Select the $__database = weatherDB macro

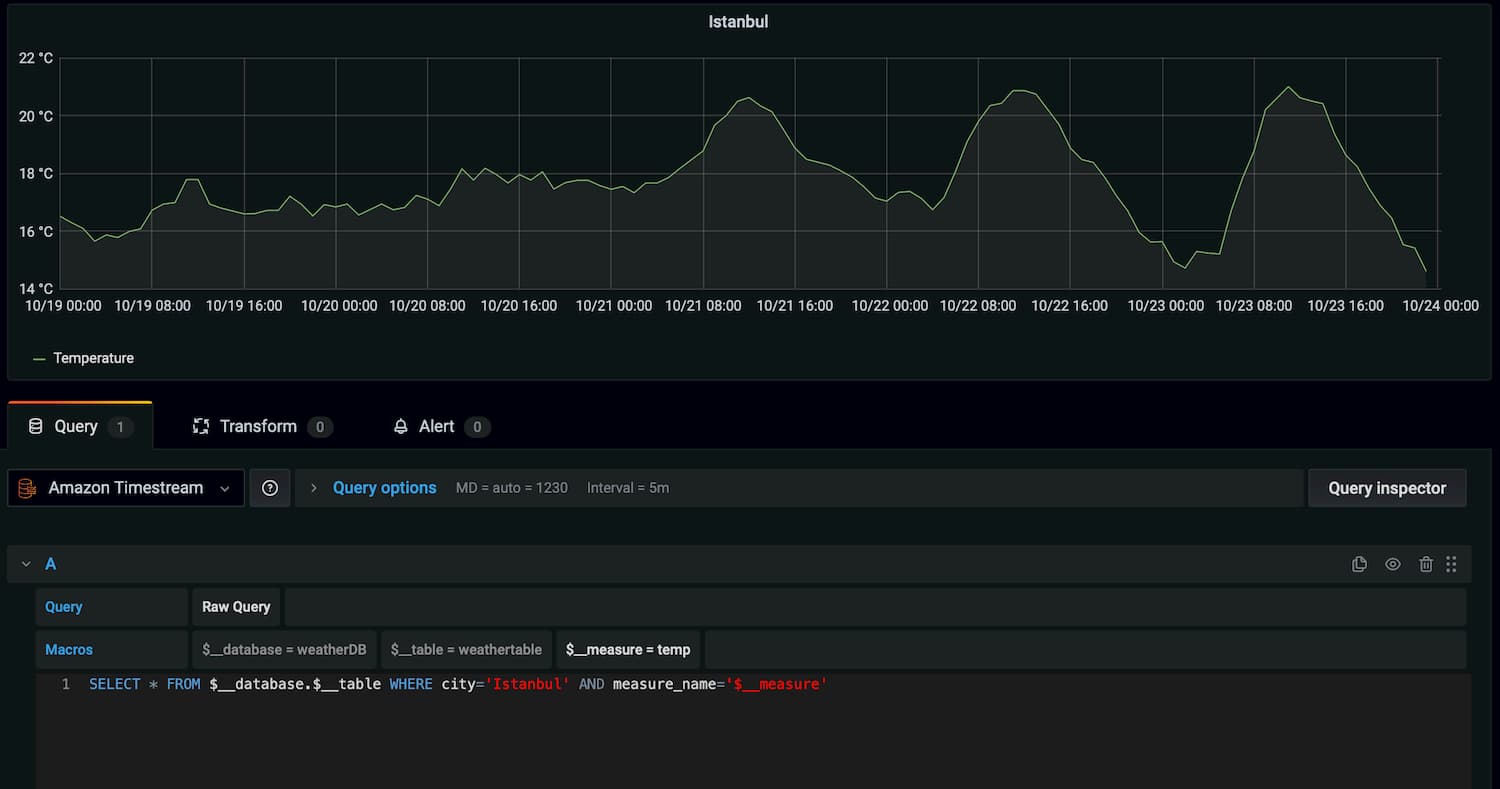pos(284,650)
